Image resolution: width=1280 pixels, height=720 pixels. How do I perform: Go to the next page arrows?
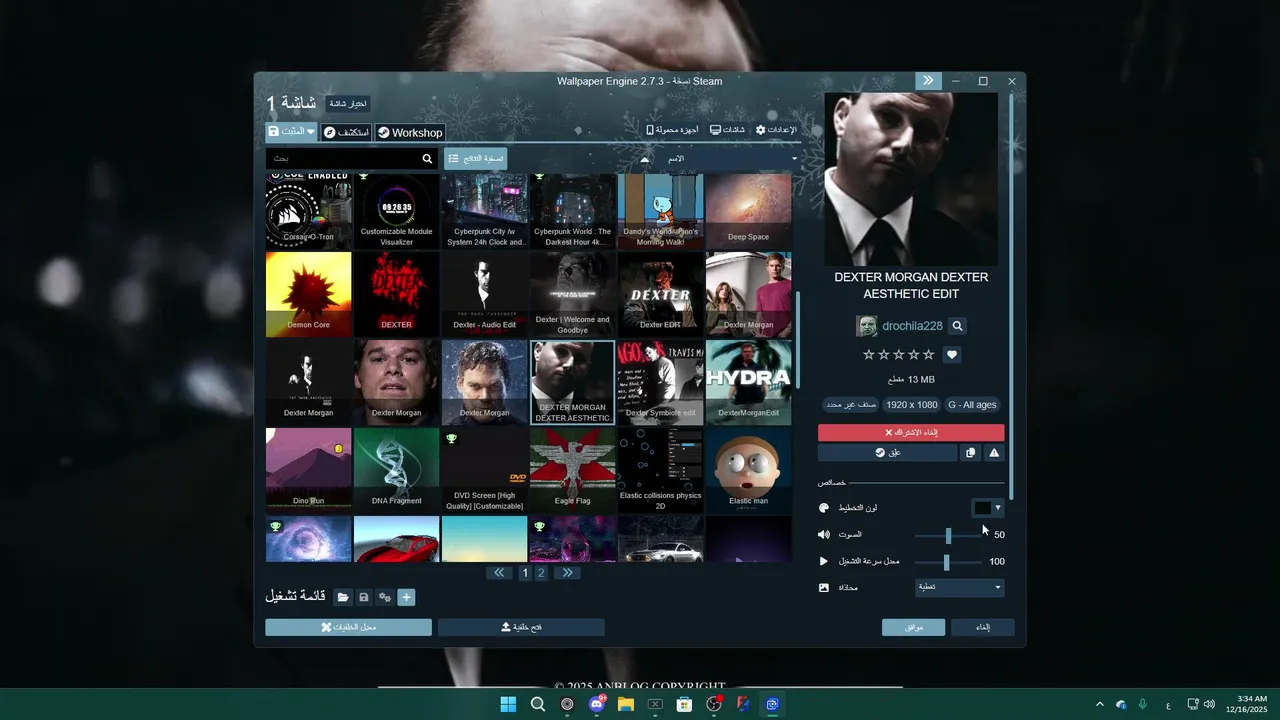point(567,573)
